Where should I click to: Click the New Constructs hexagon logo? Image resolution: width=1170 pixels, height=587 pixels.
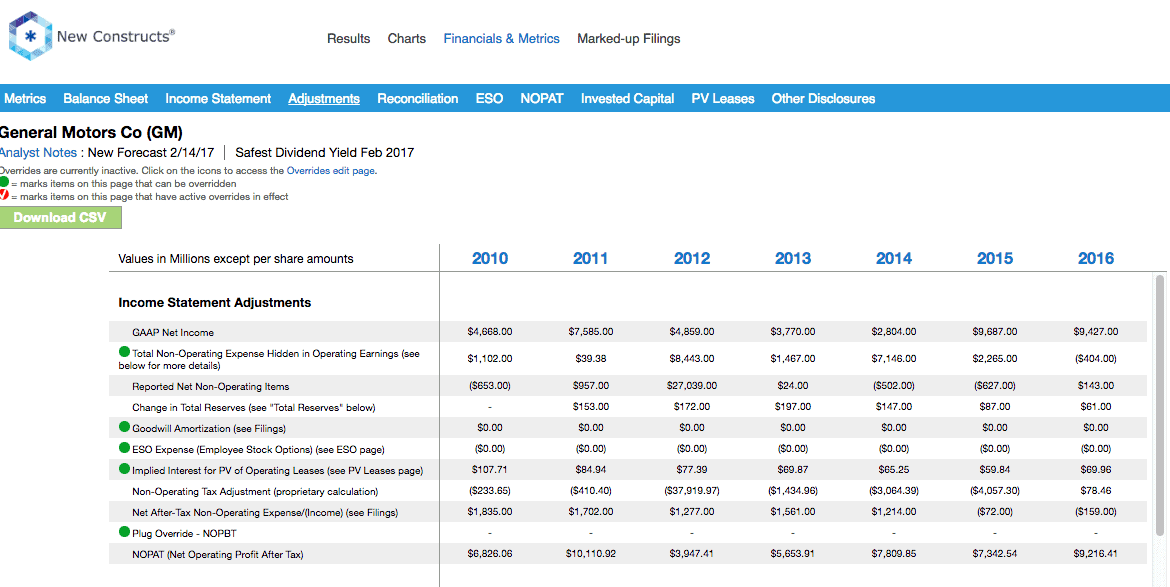click(x=30, y=35)
